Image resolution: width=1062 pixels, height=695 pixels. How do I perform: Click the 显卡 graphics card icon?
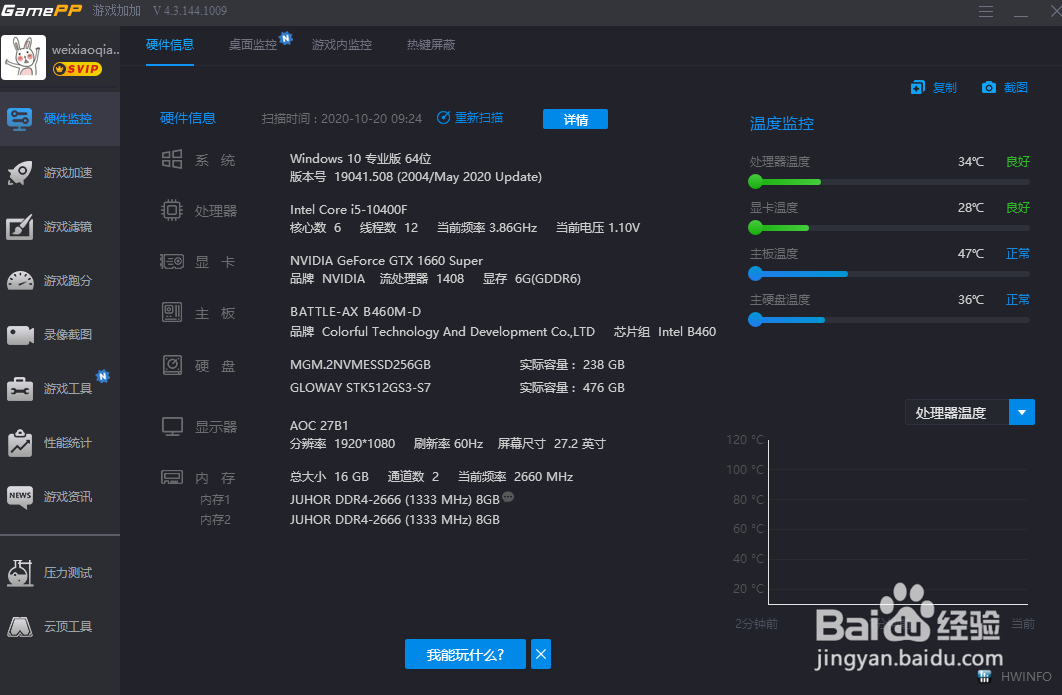click(171, 261)
